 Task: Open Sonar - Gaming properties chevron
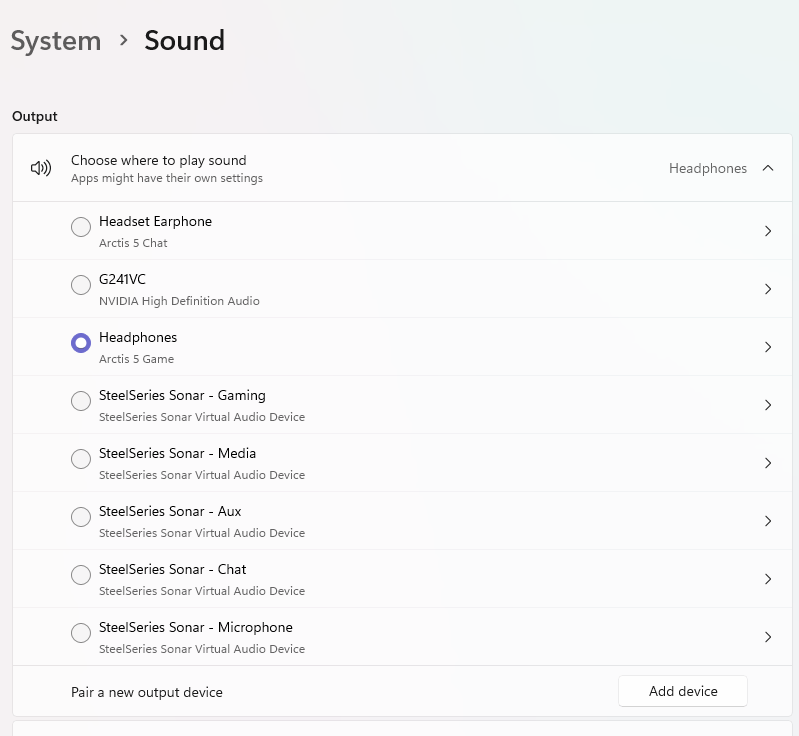click(x=768, y=405)
